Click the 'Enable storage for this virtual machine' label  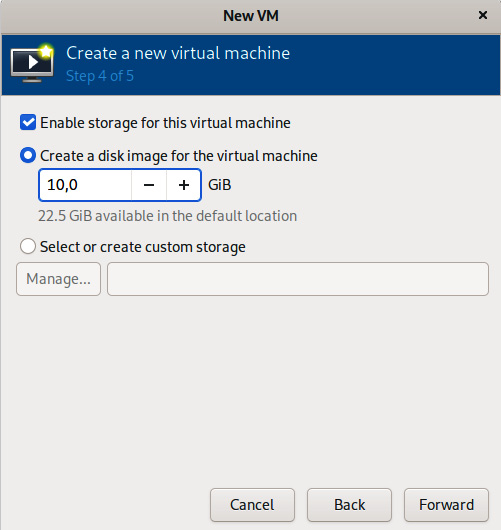coord(165,123)
